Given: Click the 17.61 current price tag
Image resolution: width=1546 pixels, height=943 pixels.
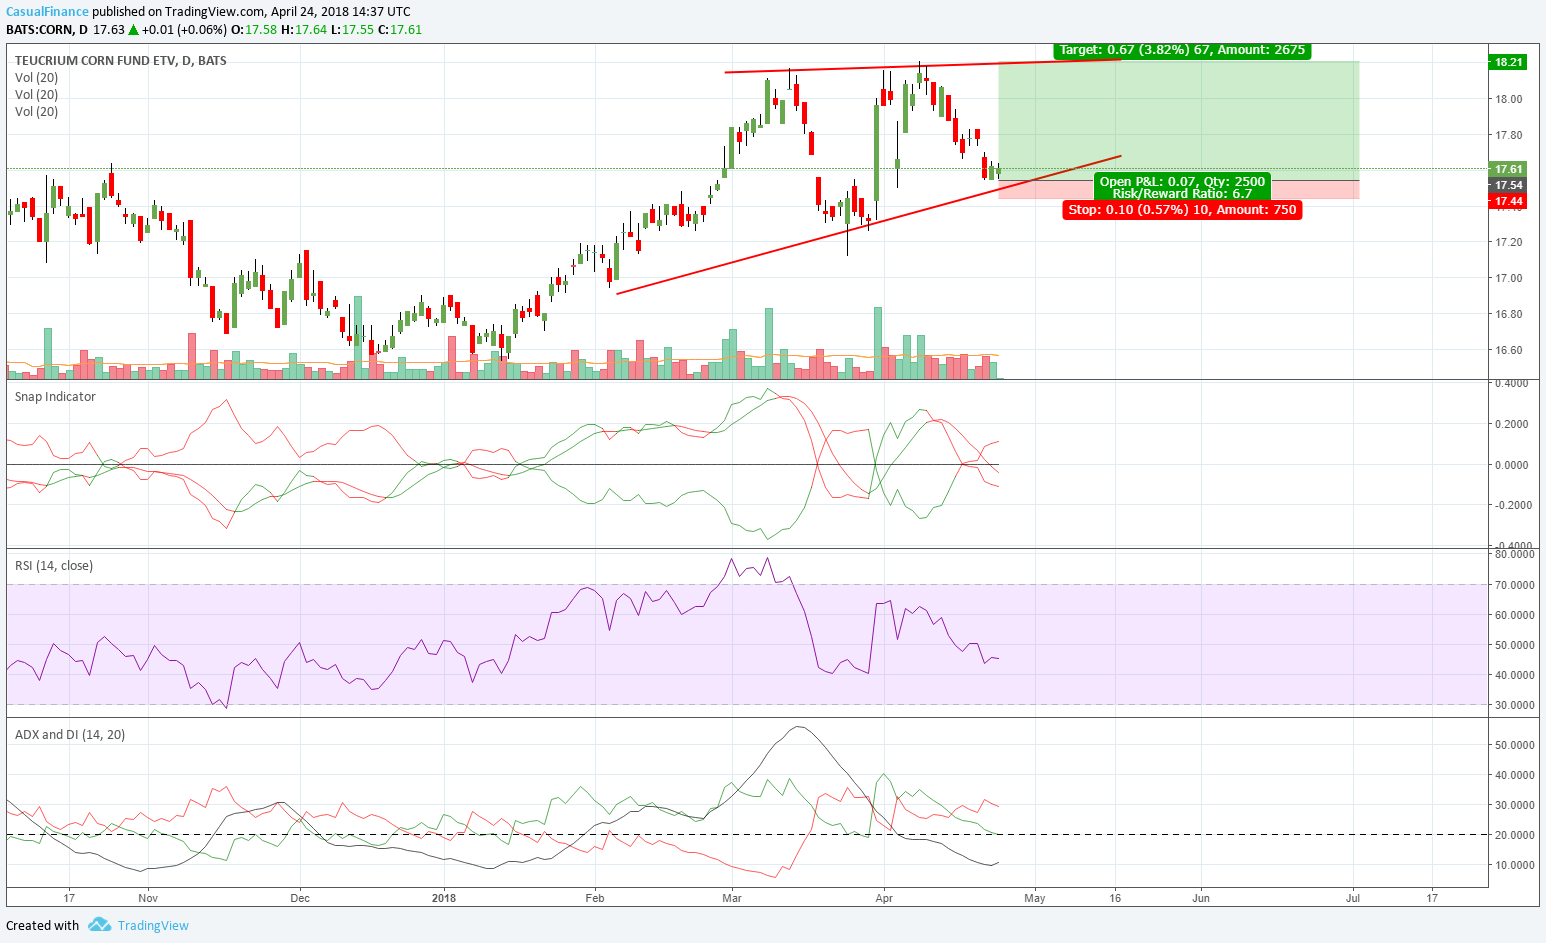Looking at the screenshot, I should coord(1508,169).
